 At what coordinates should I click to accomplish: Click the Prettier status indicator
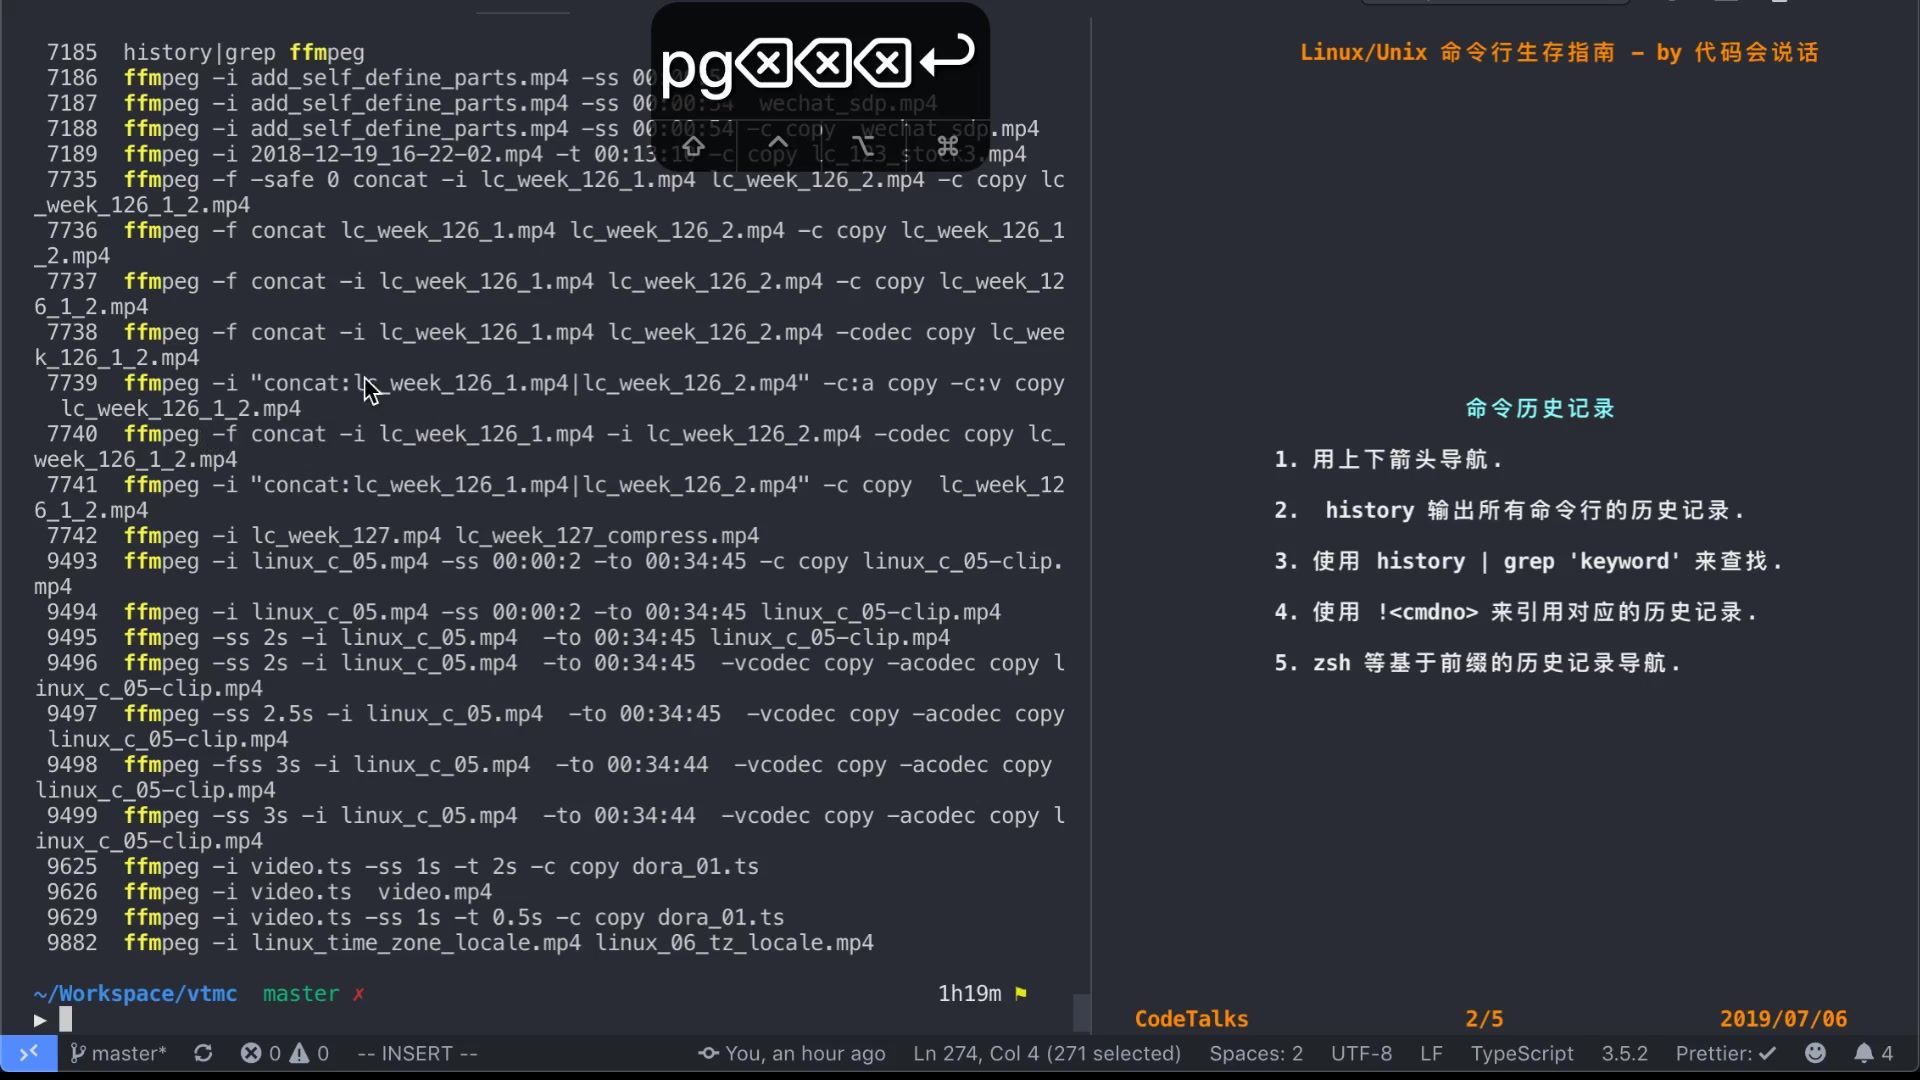point(1726,1053)
